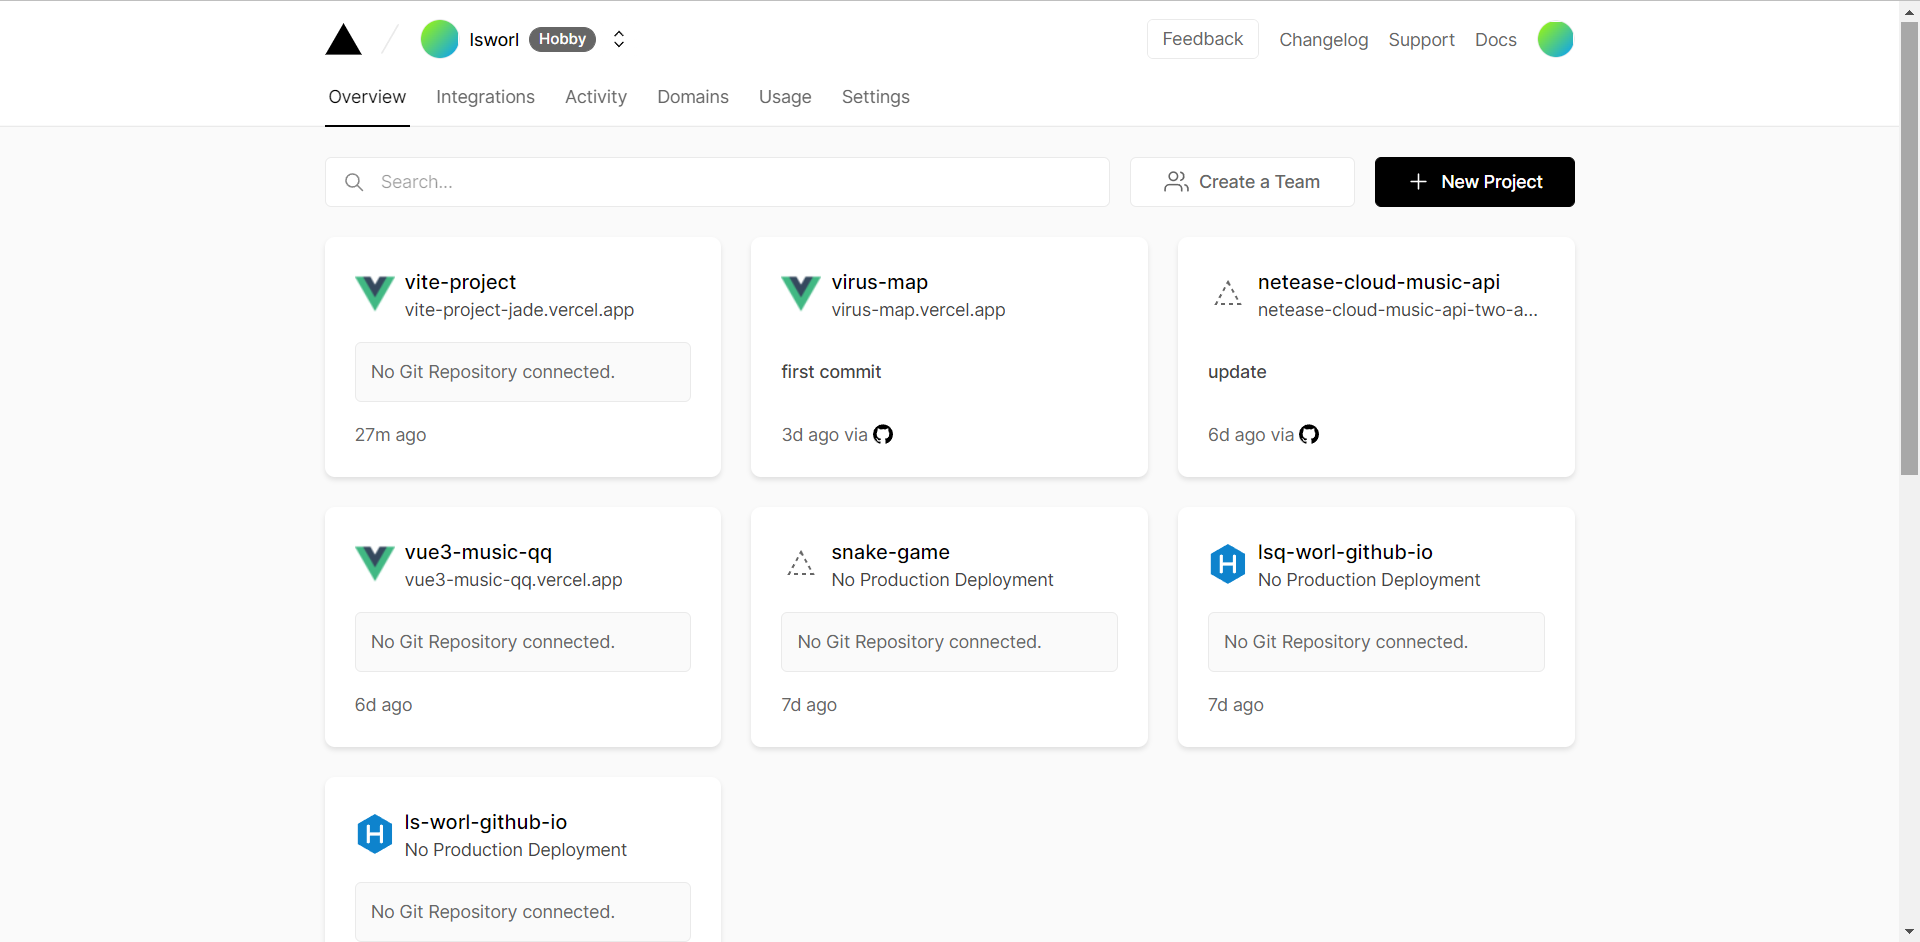Open the Feedback button
The height and width of the screenshot is (942, 1920).
point(1202,39)
